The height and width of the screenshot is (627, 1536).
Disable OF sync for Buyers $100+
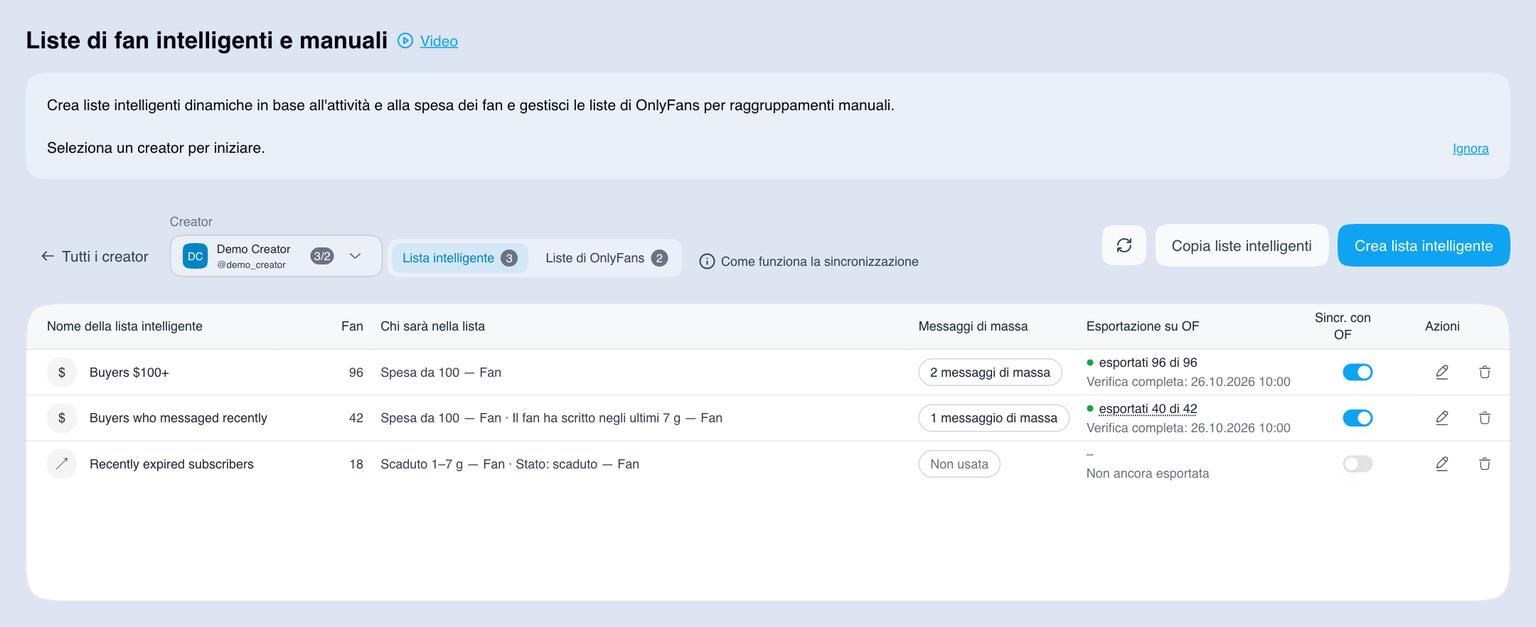[x=1357, y=372]
